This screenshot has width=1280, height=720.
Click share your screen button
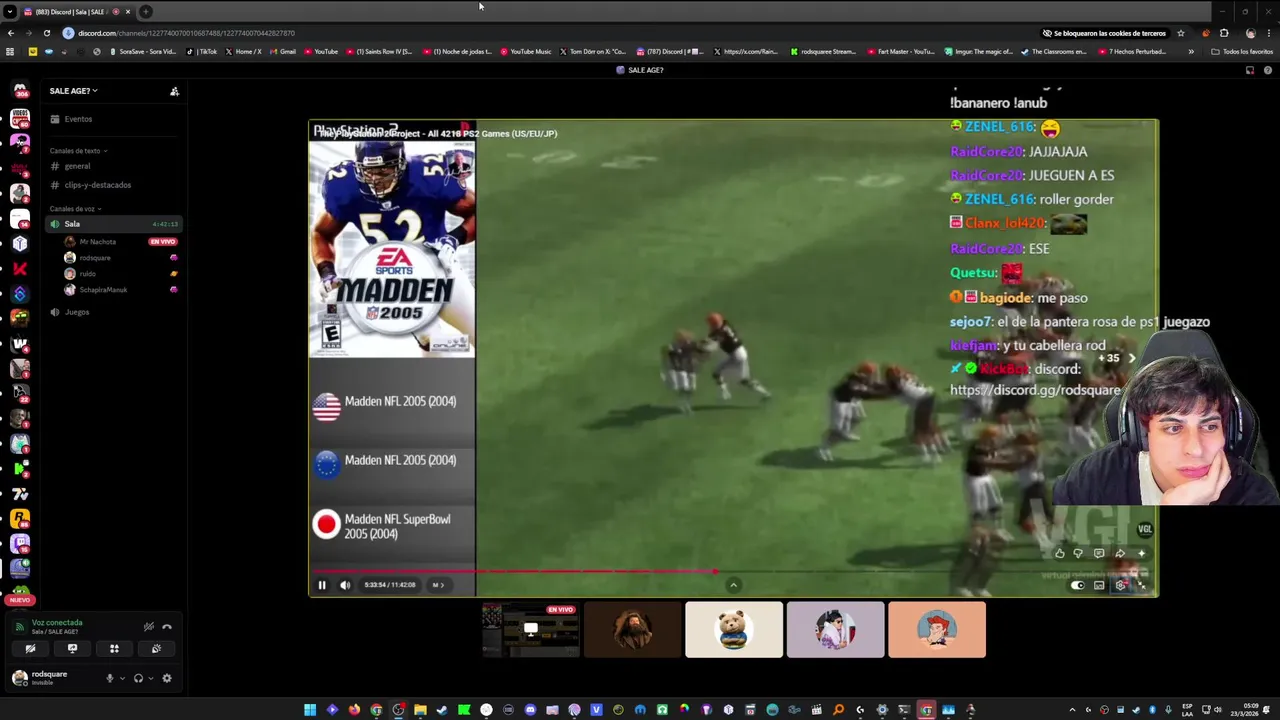click(x=72, y=649)
